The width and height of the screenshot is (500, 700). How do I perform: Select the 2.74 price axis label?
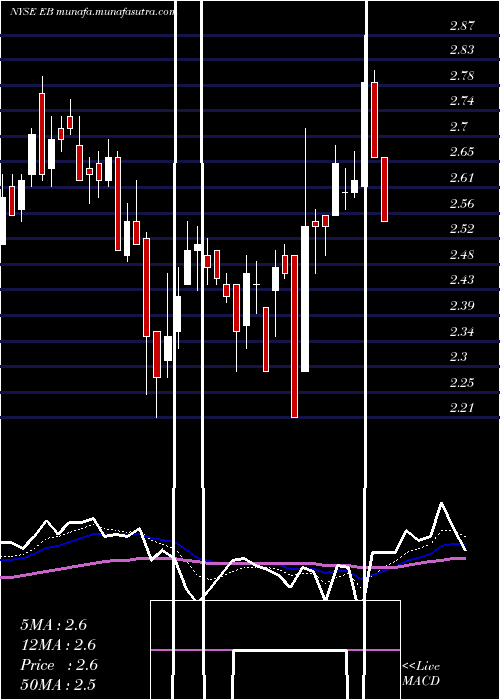(x=462, y=101)
